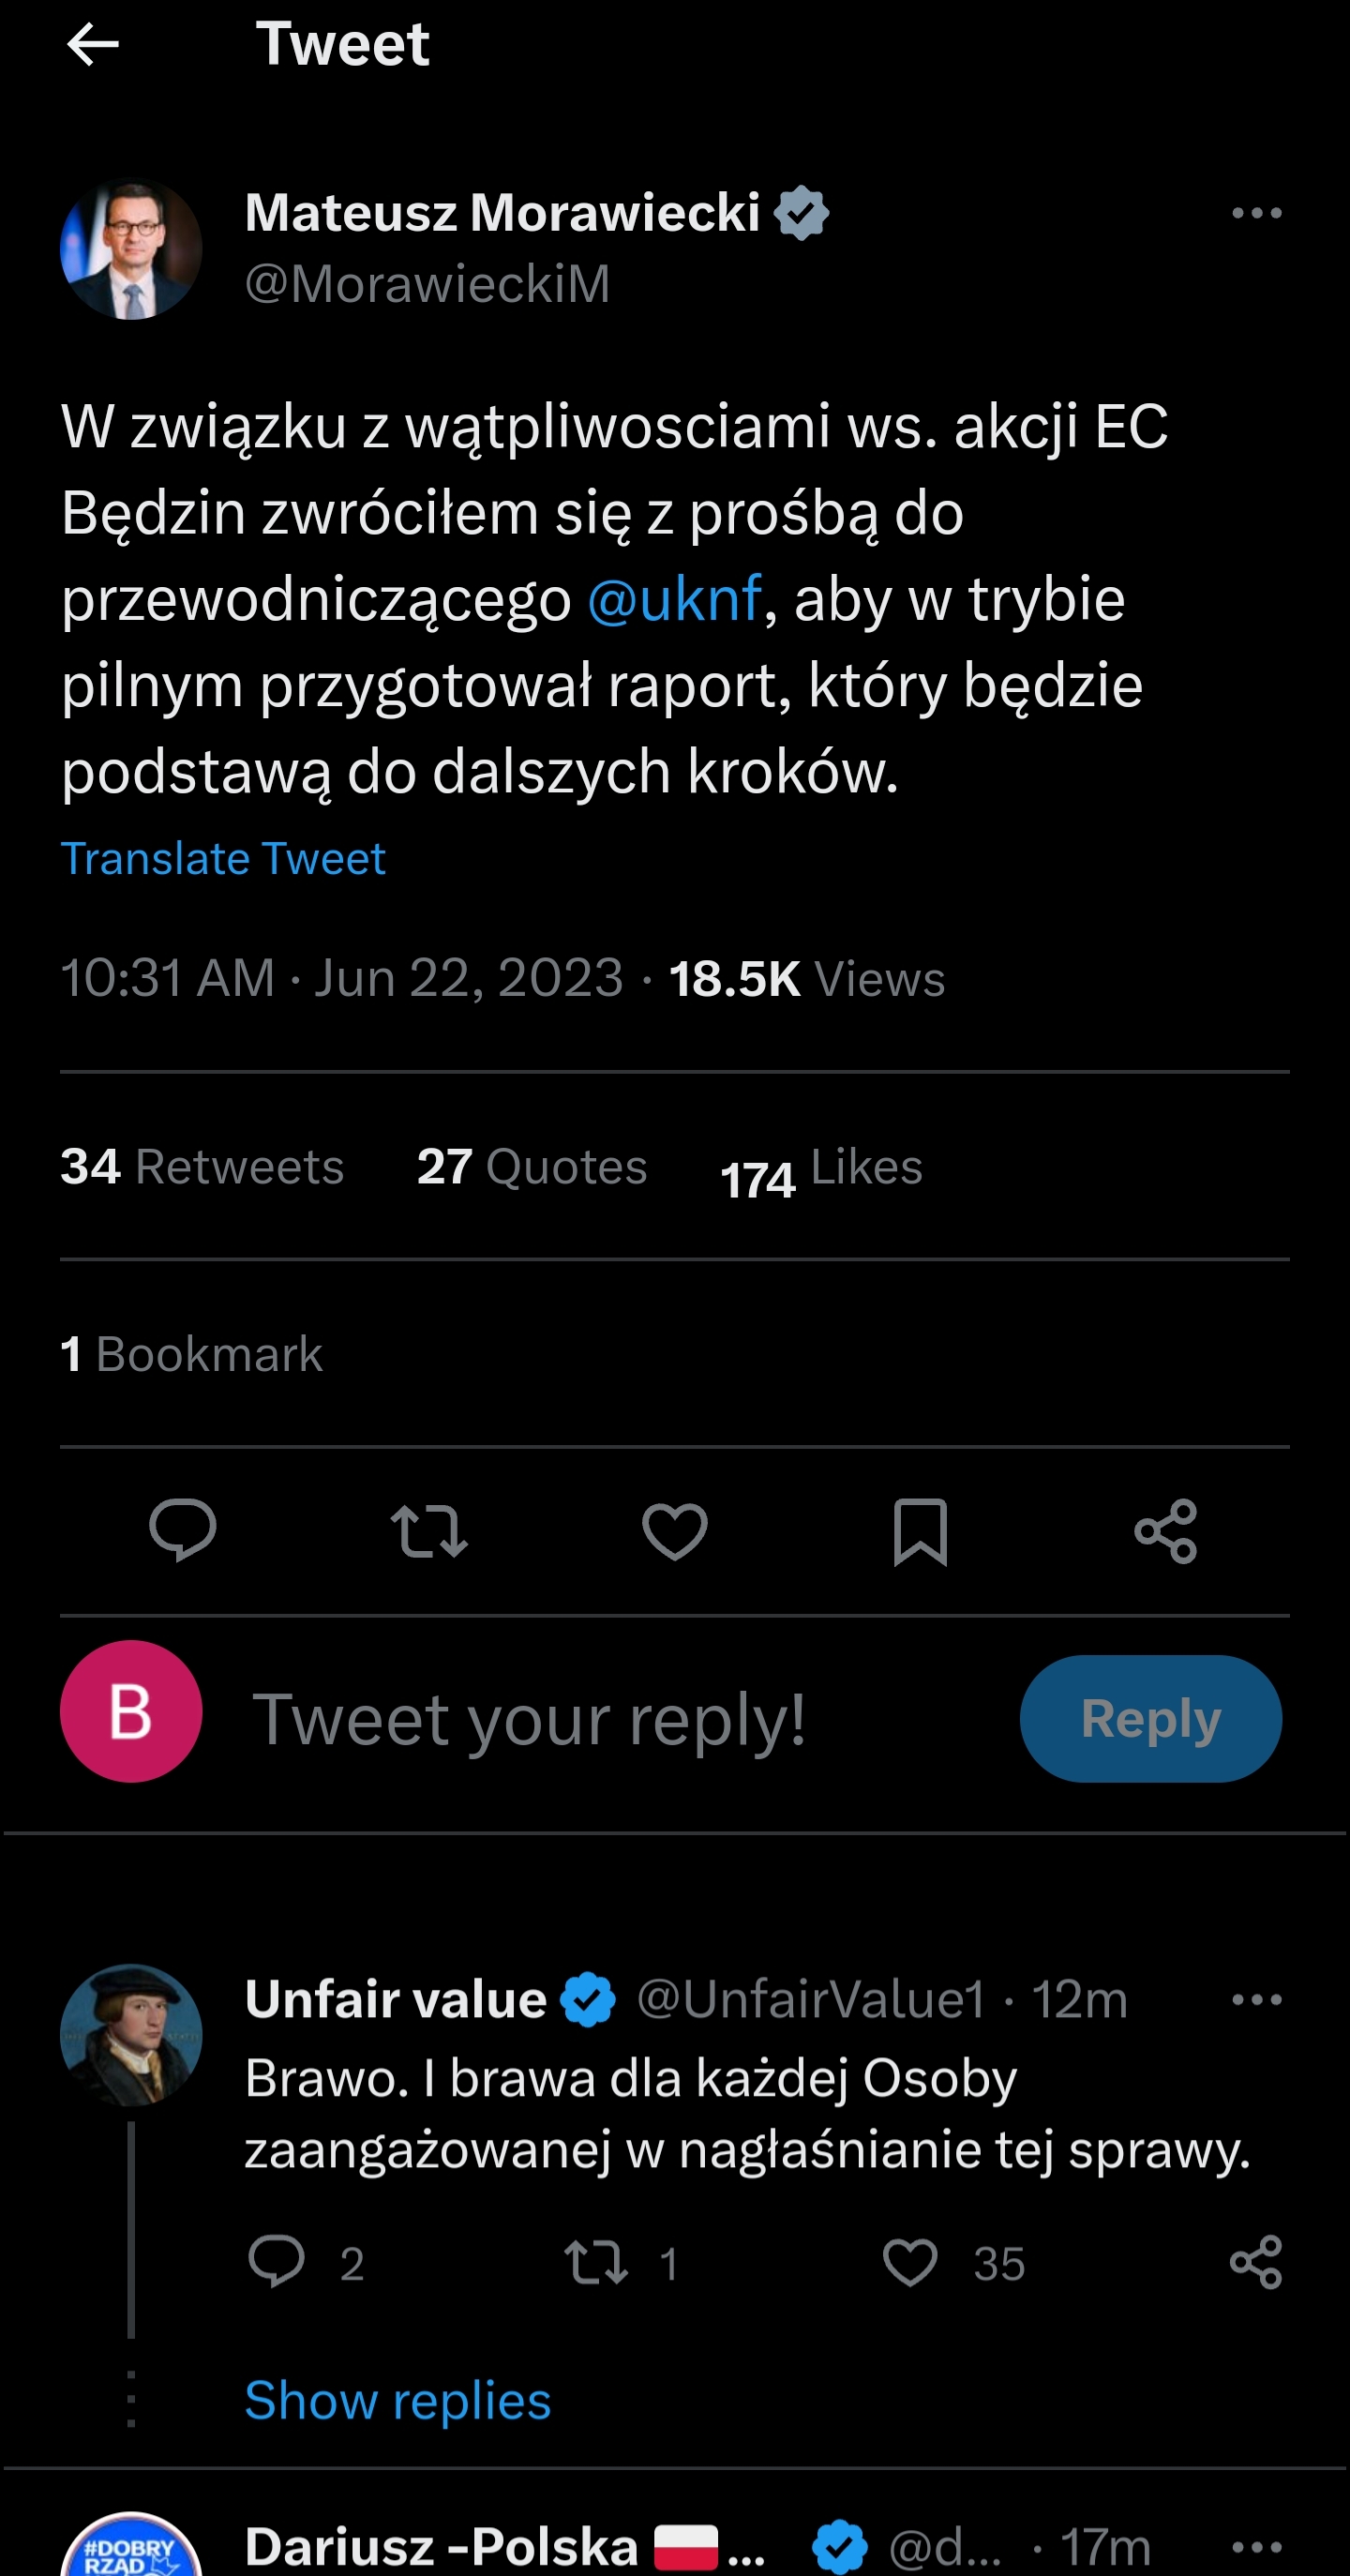Open Mateusz Morawiecki's profile picture
Screen dimensions: 1350x2576
[131, 249]
